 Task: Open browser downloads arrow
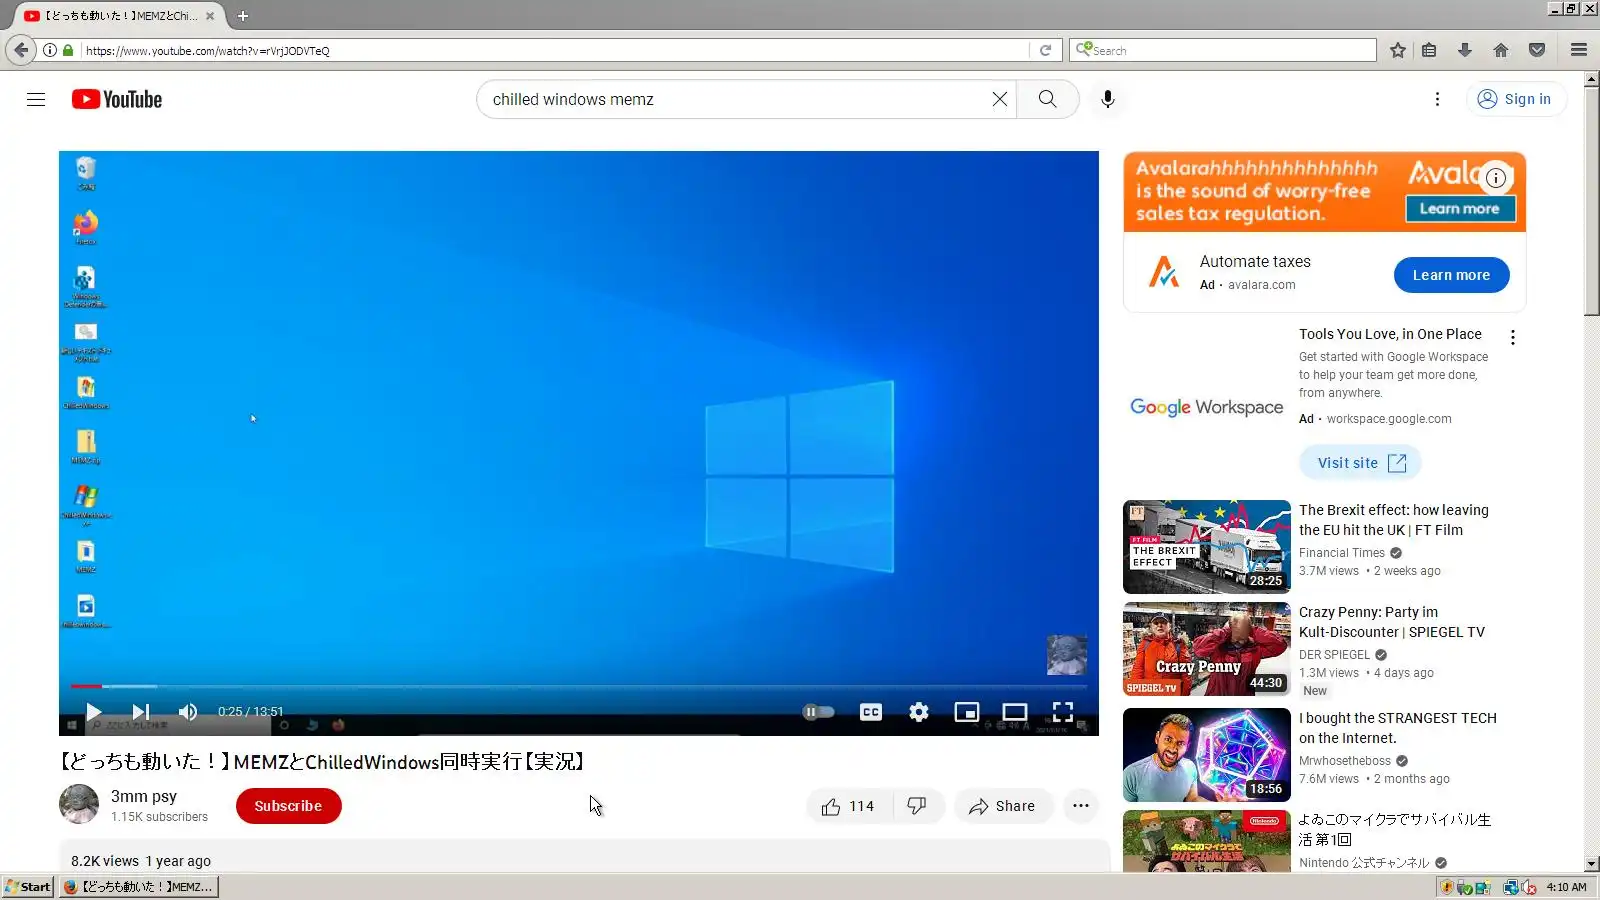(x=1465, y=50)
